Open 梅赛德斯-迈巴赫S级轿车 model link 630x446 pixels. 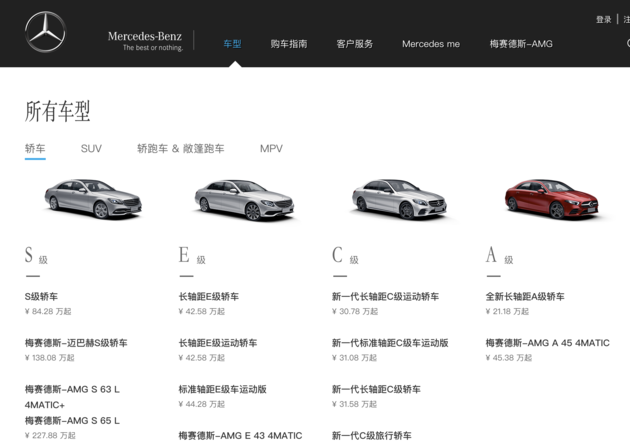76,343
